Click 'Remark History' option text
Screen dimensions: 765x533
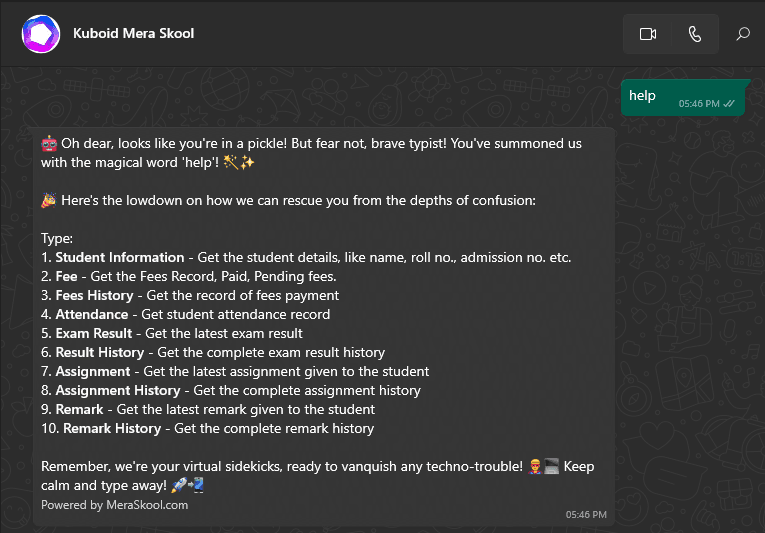click(x=112, y=428)
